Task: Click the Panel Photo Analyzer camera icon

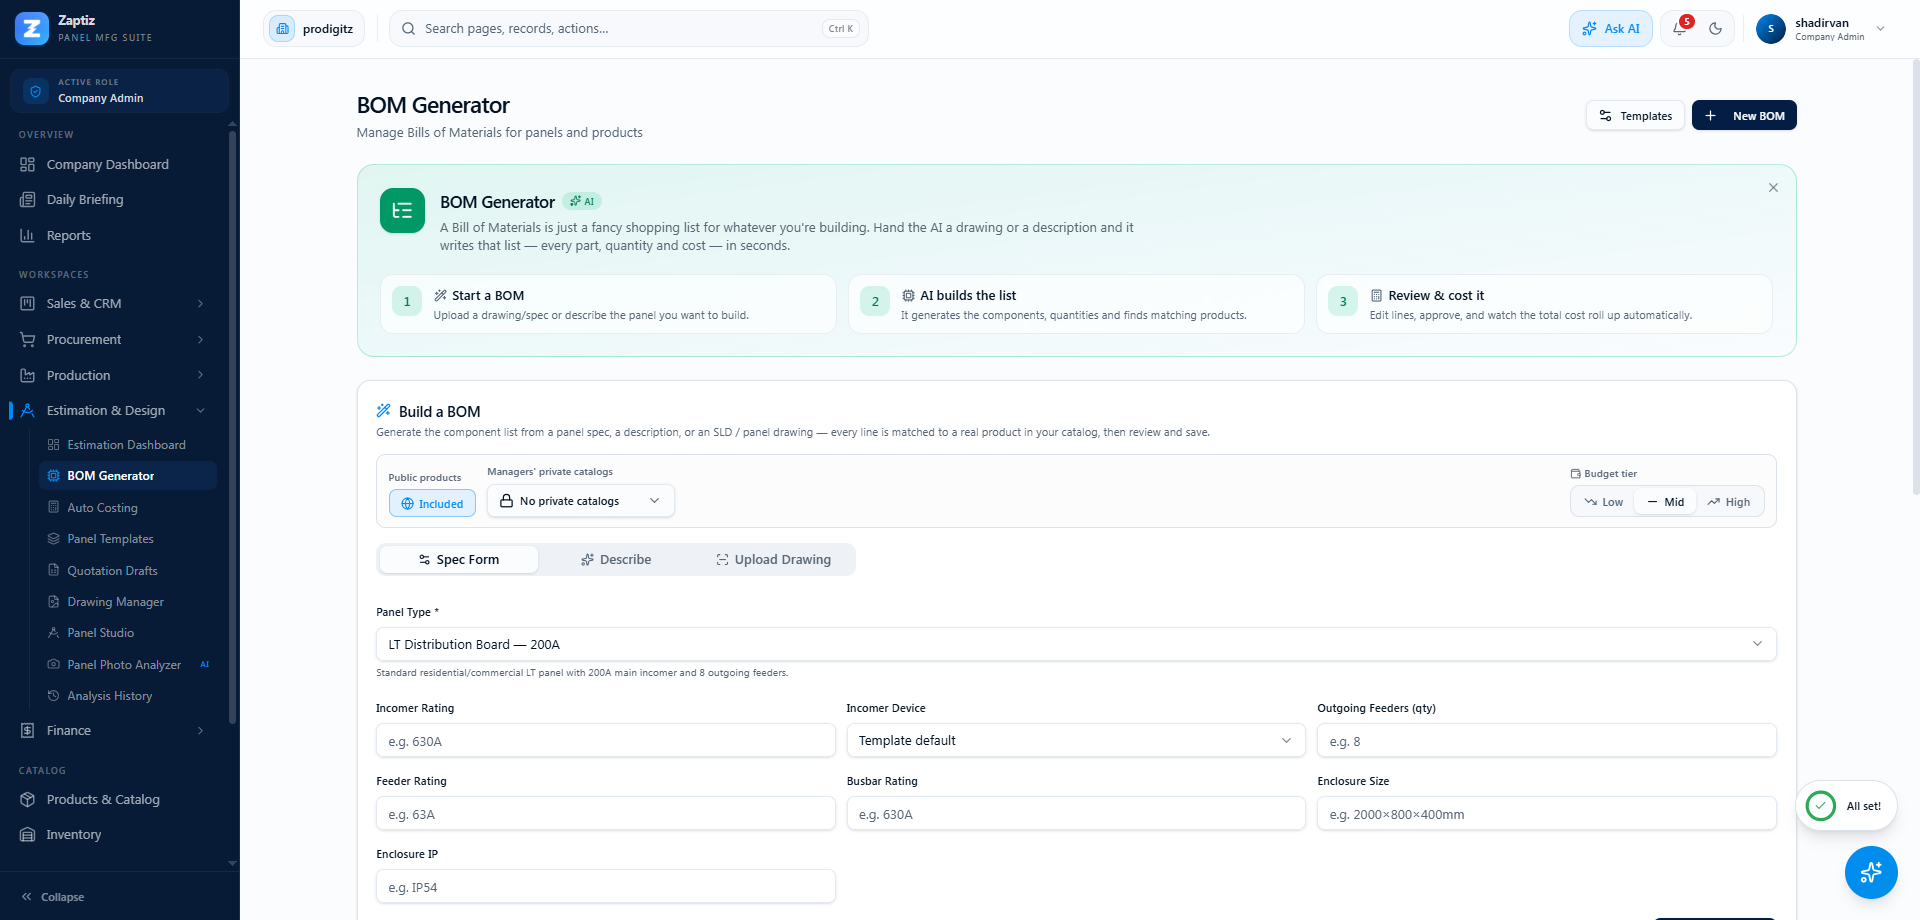Action: point(54,665)
